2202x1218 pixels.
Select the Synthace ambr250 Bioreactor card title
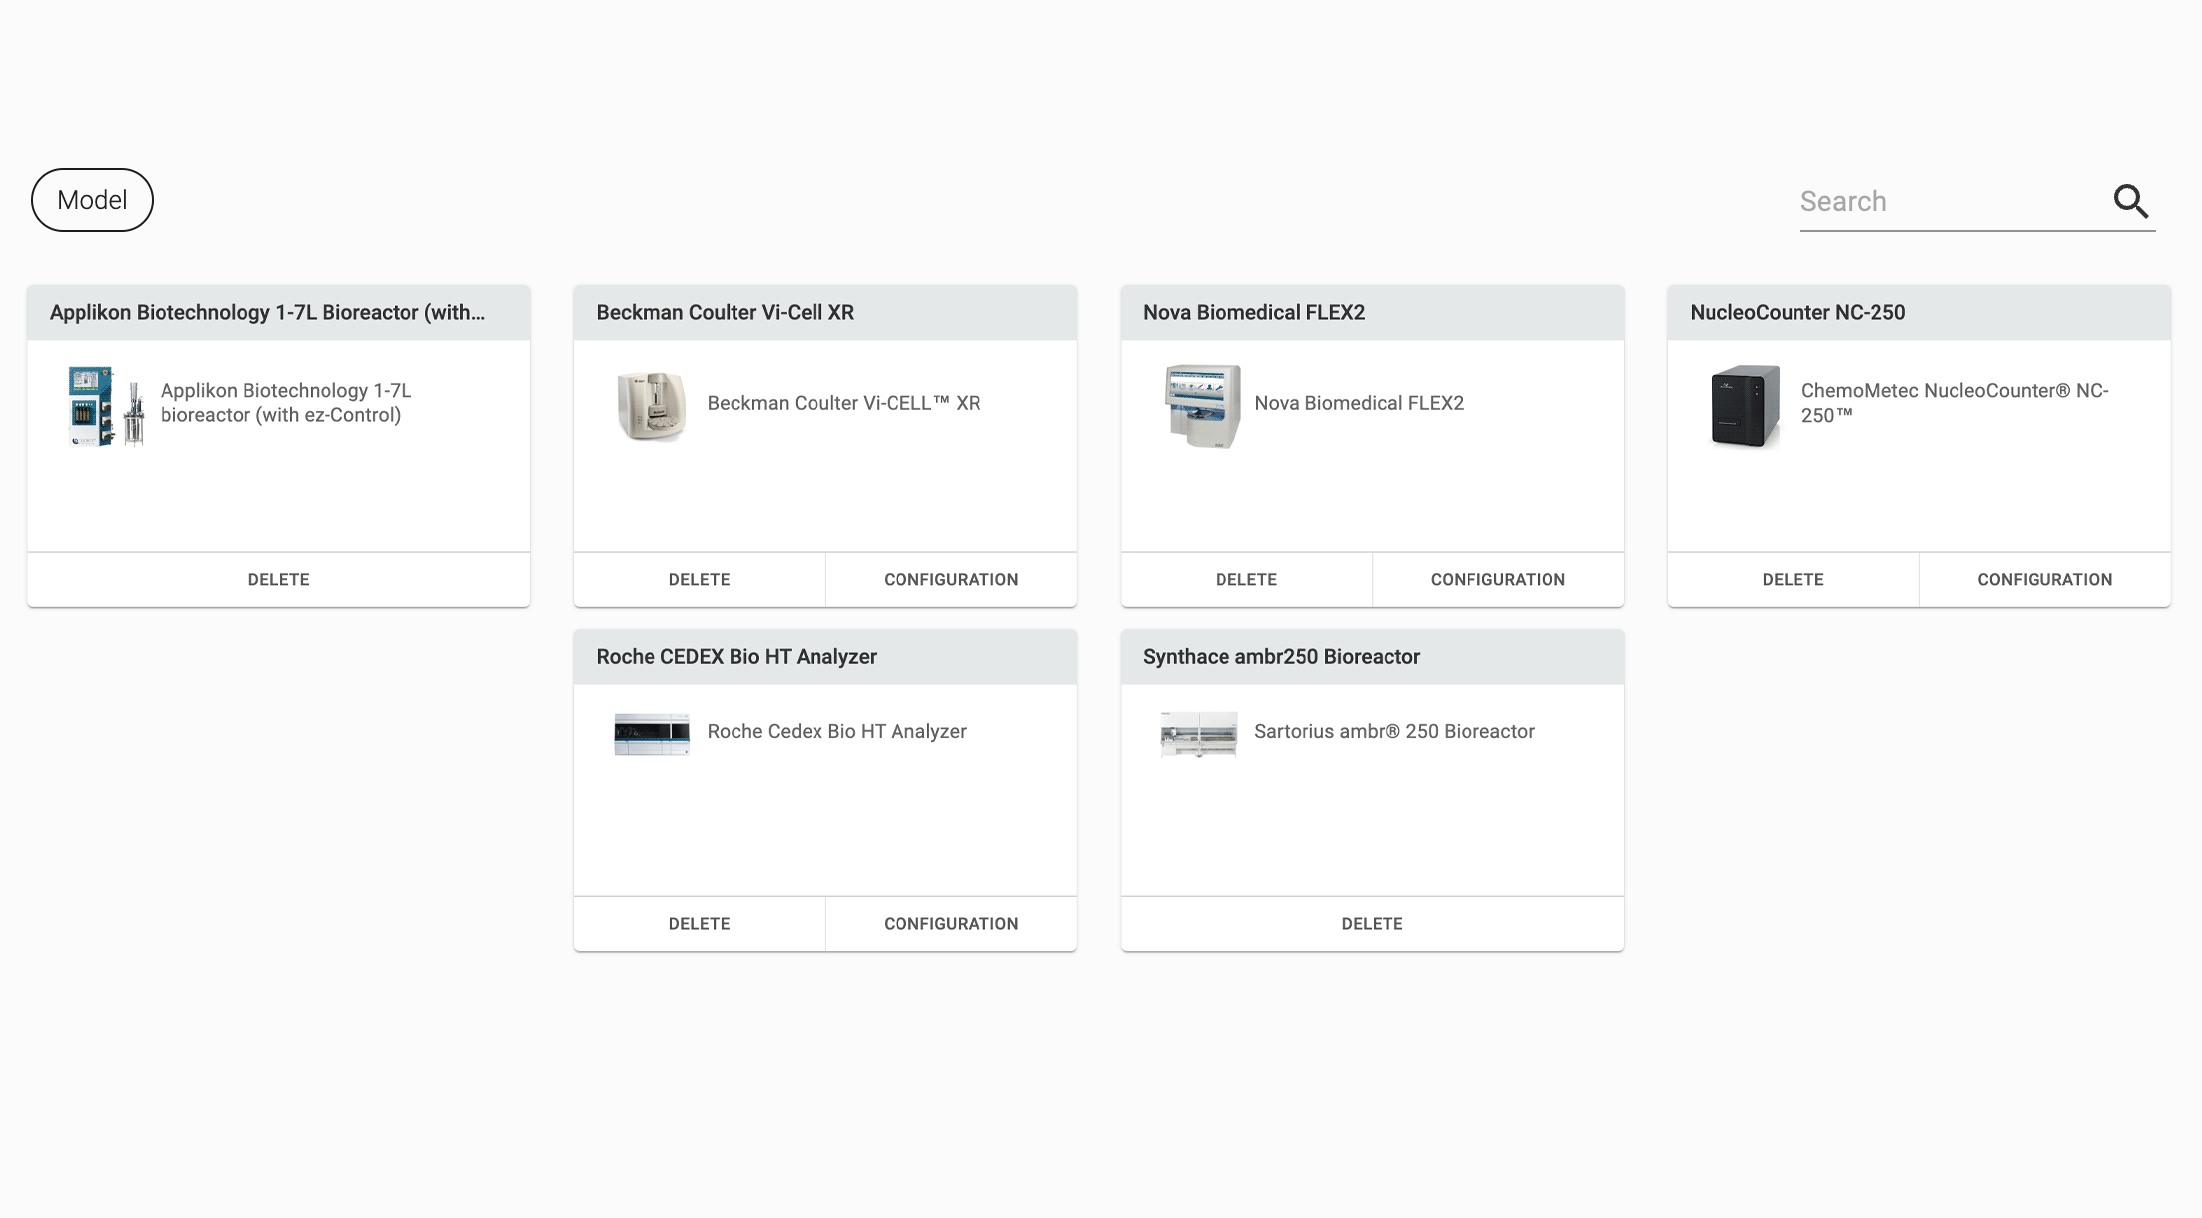coord(1281,657)
